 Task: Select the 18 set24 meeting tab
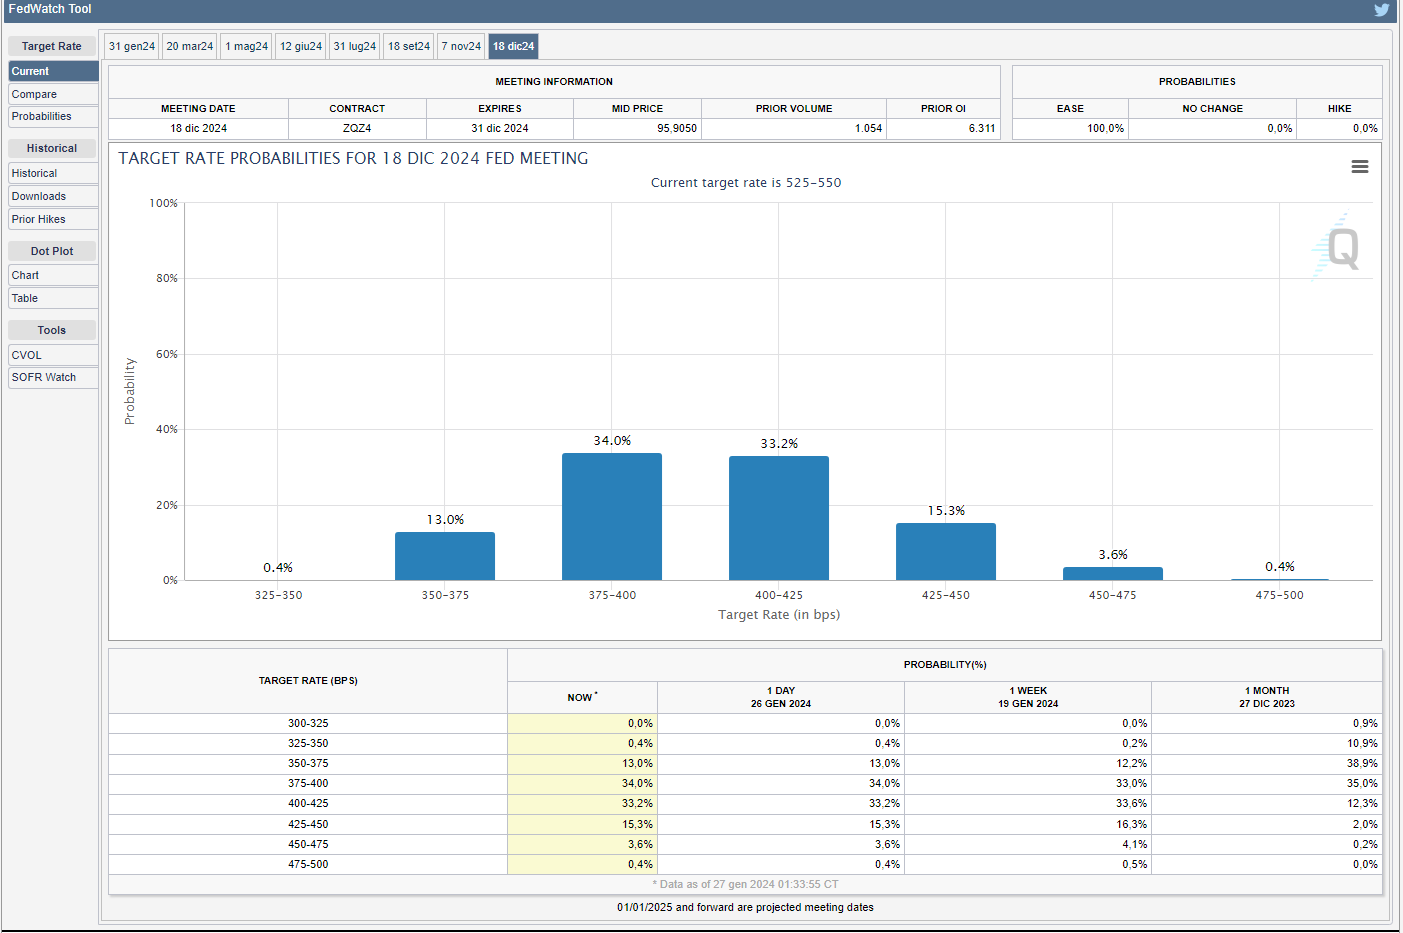pos(409,46)
